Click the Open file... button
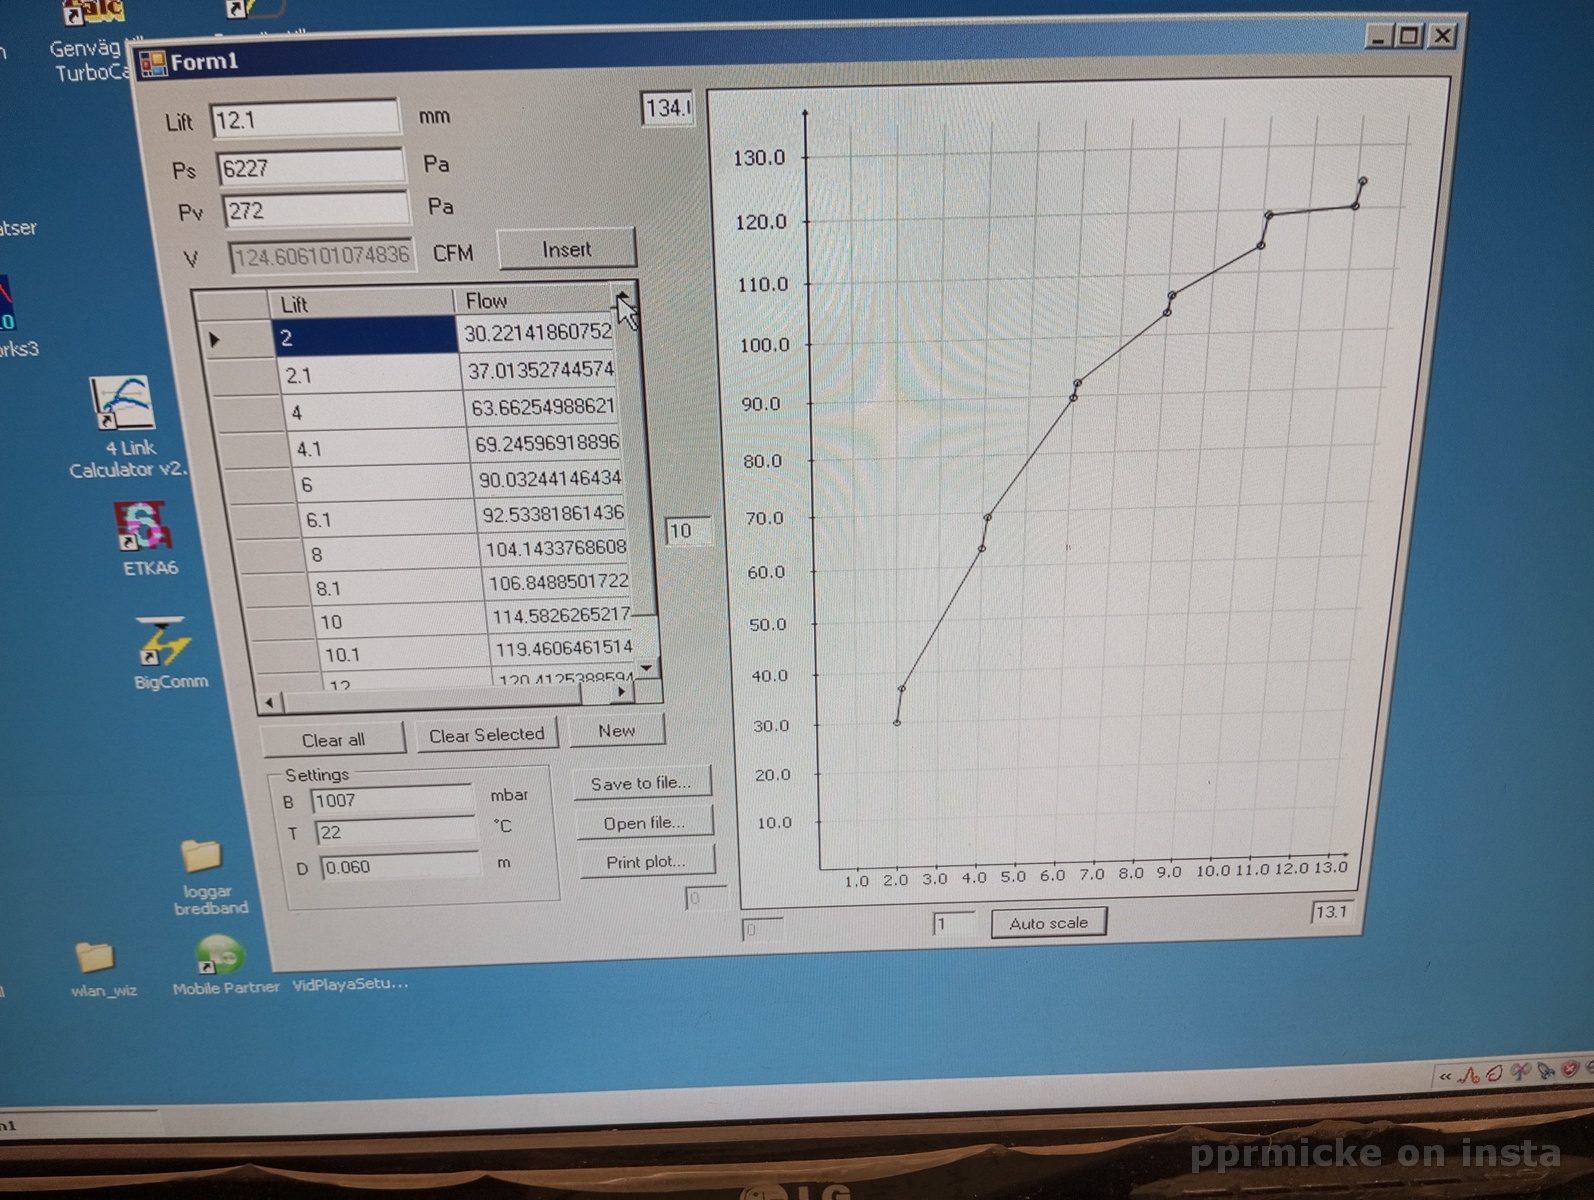The image size is (1594, 1200). point(644,823)
